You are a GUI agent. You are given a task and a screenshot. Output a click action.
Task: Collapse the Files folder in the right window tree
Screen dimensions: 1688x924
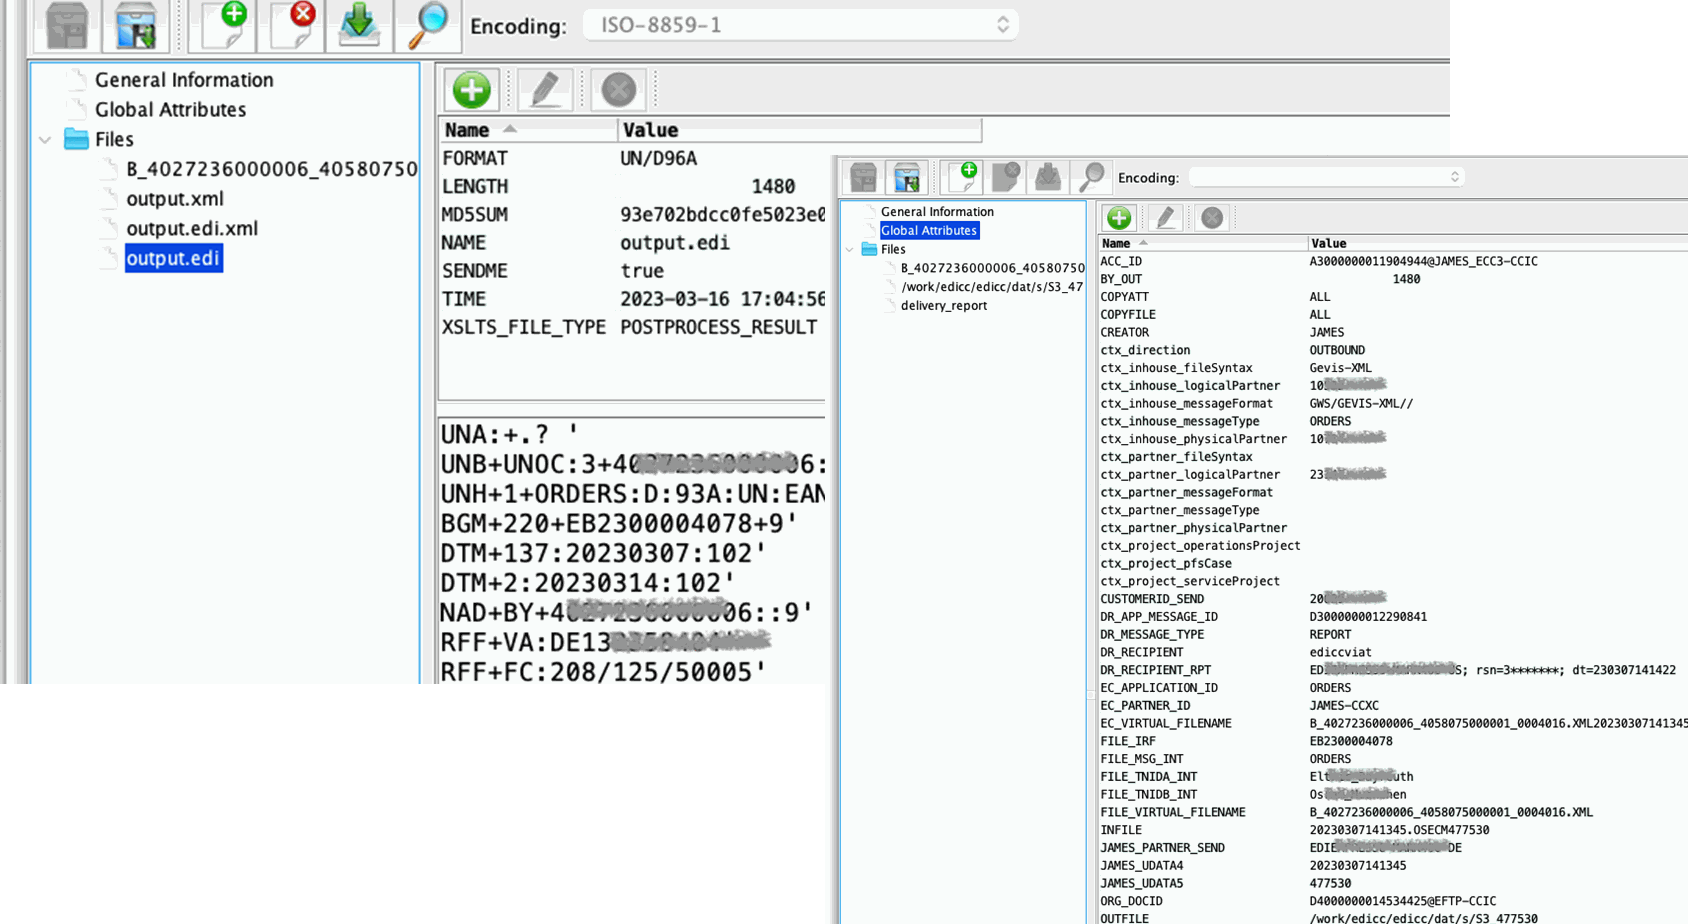point(850,249)
